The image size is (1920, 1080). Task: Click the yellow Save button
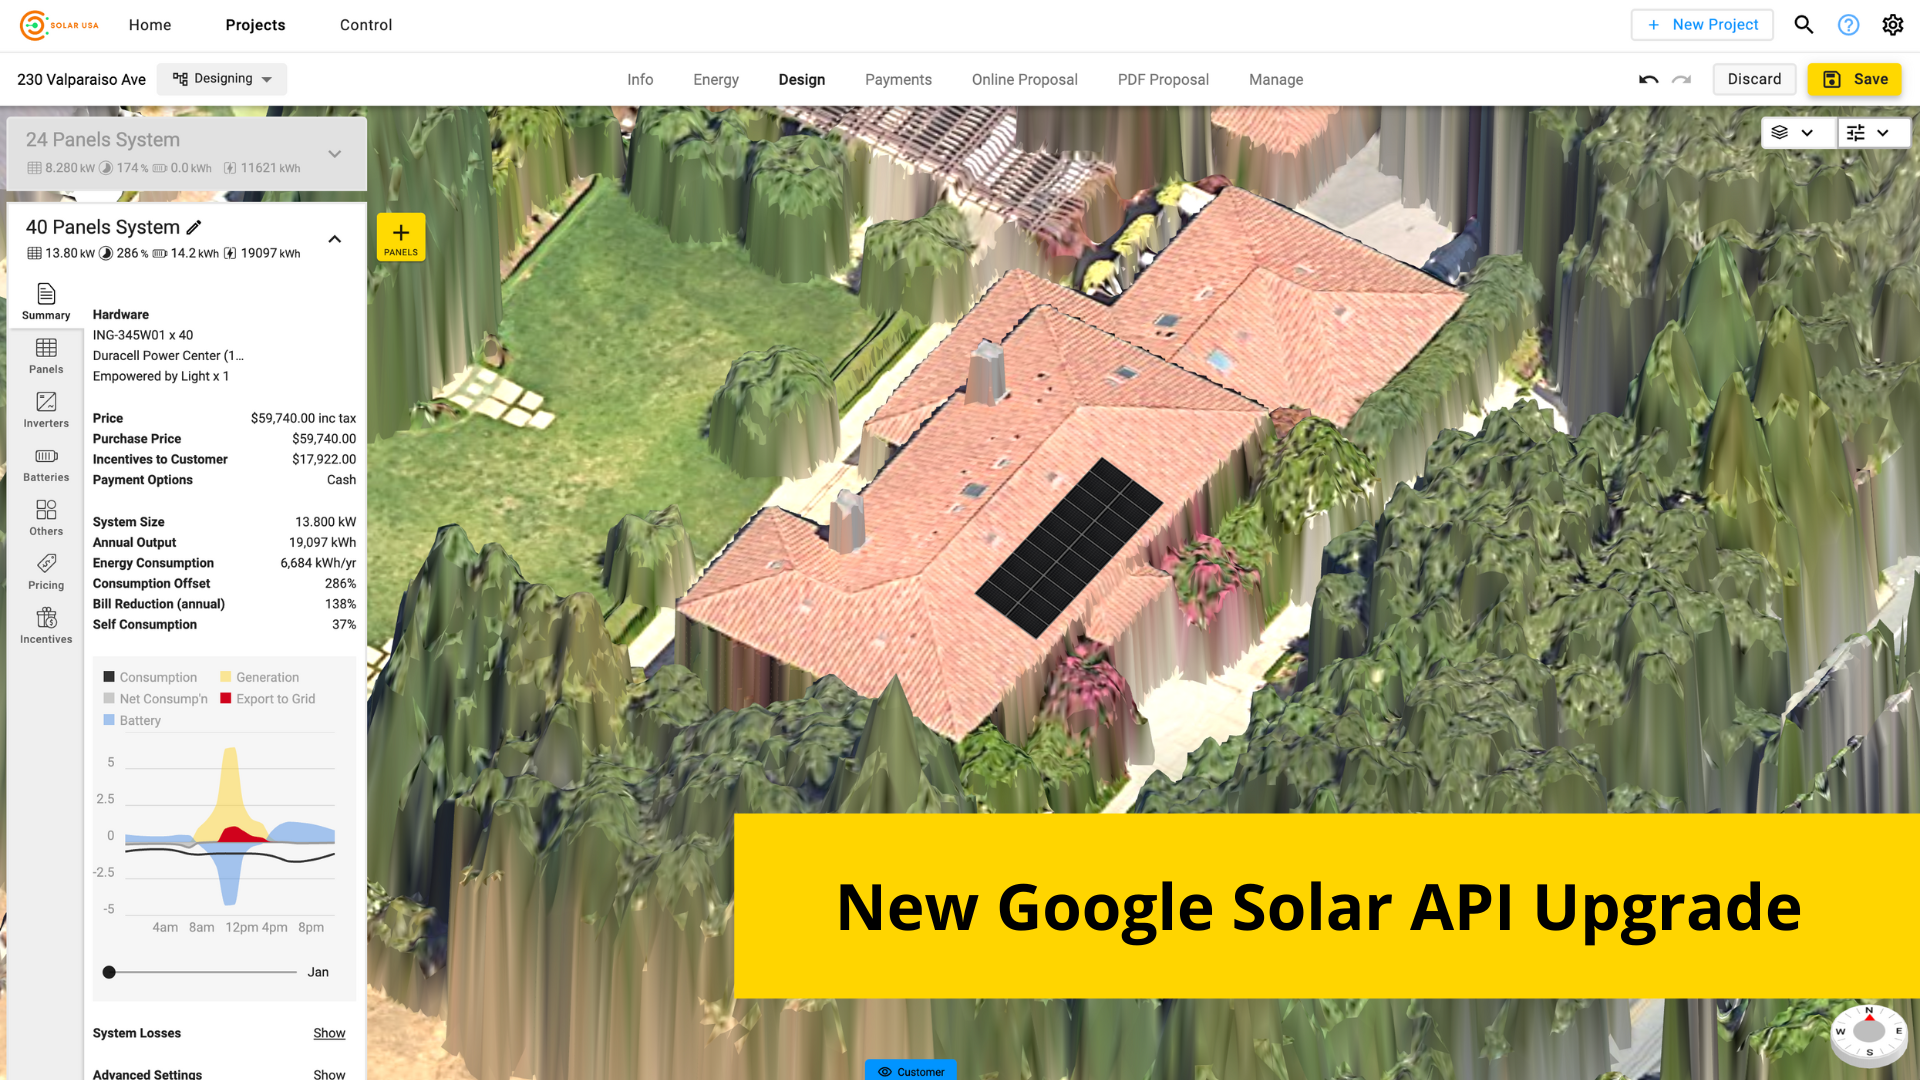point(1855,79)
